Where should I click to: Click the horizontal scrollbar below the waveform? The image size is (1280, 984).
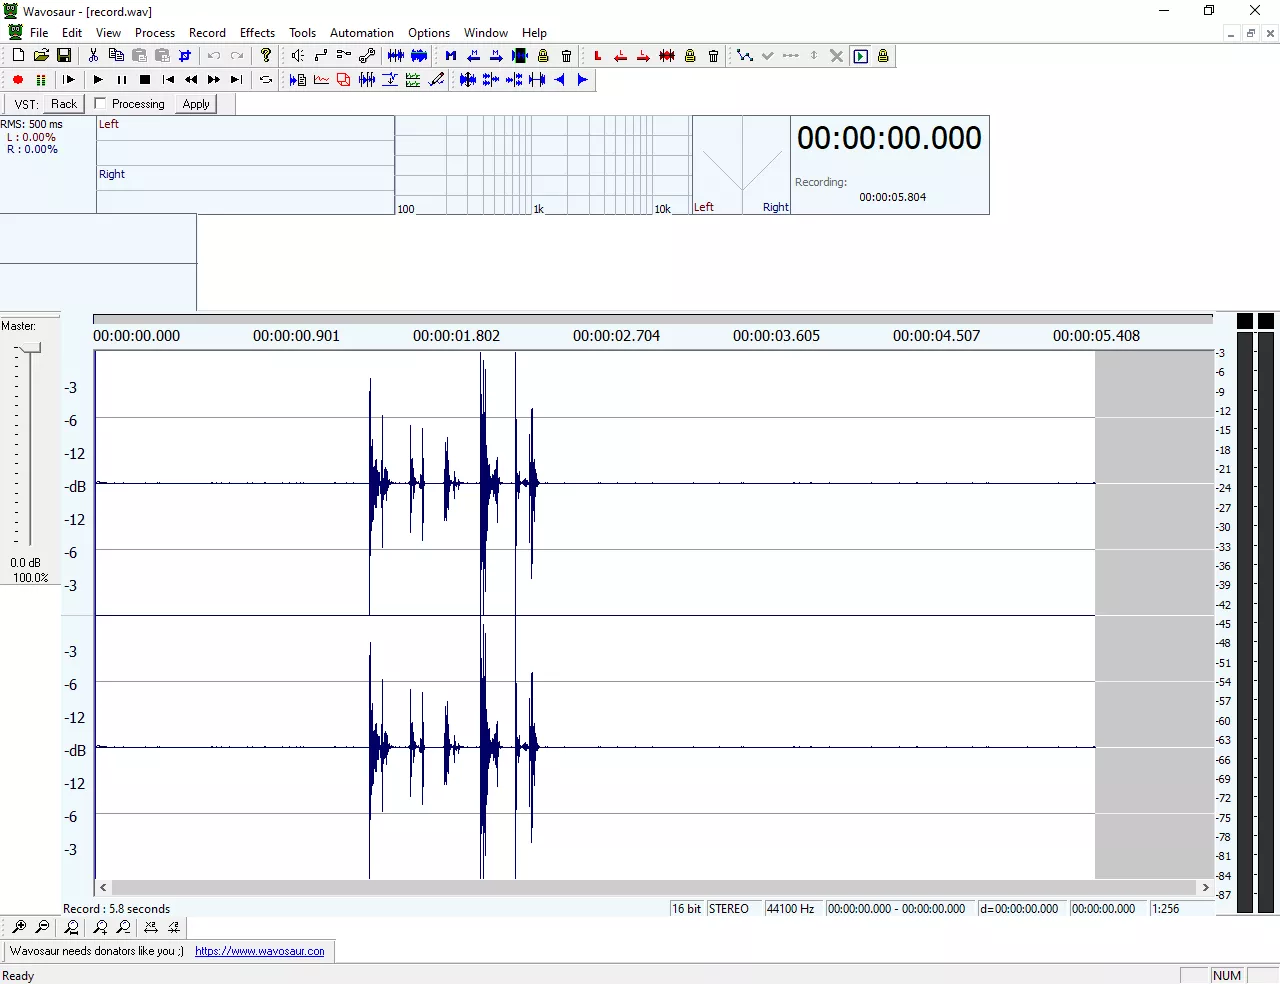click(x=655, y=887)
